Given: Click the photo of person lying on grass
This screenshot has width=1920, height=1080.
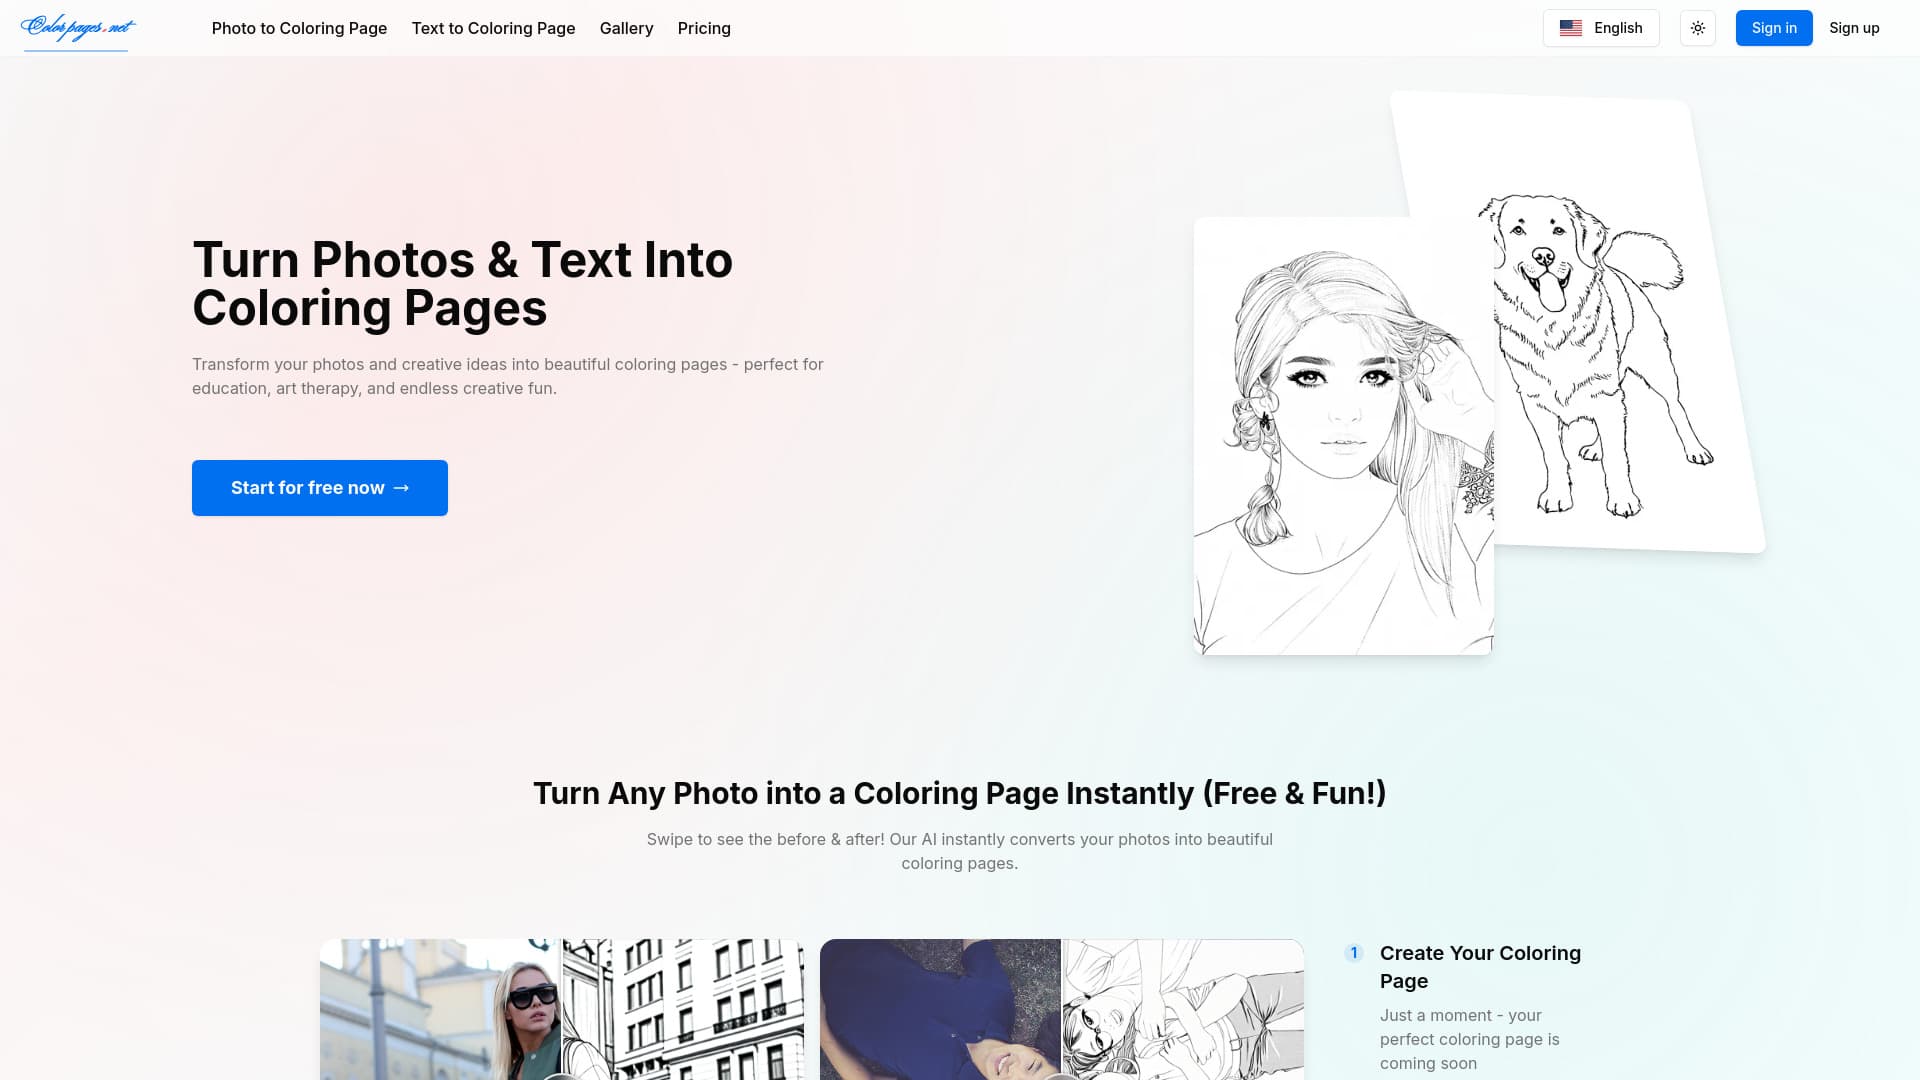Looking at the screenshot, I should tap(940, 1009).
